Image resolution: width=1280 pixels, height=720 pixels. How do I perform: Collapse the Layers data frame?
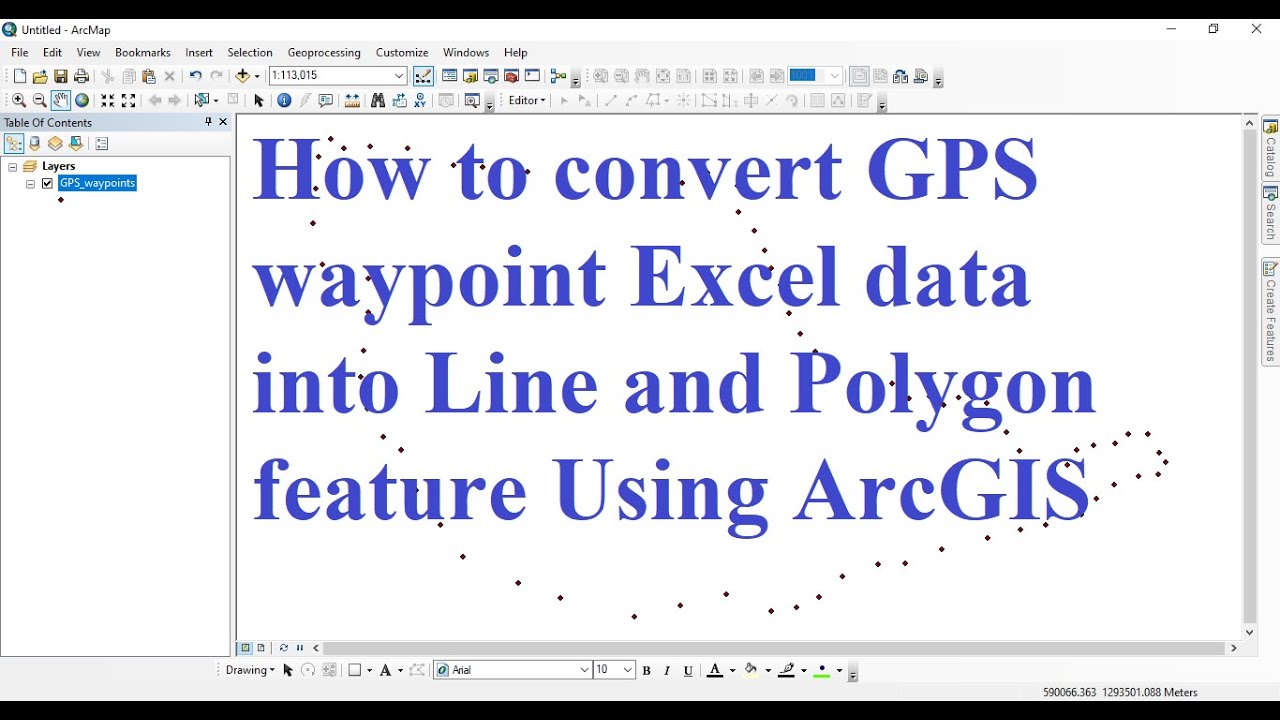[x=13, y=166]
